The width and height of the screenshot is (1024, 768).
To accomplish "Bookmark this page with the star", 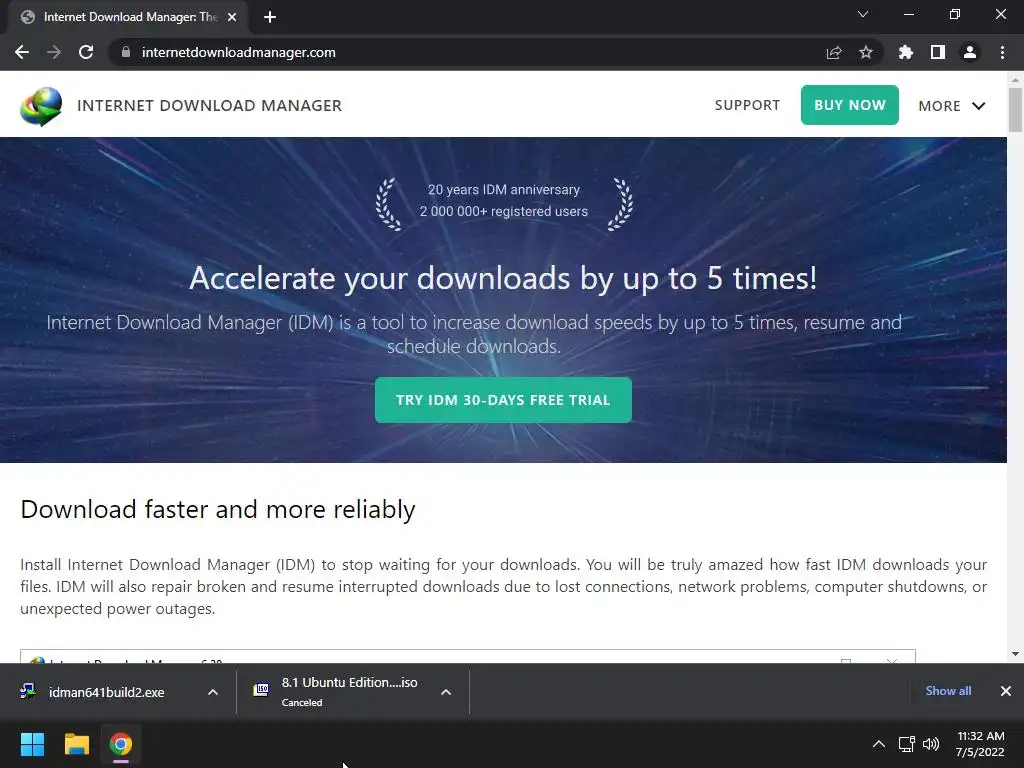I will pos(865,52).
